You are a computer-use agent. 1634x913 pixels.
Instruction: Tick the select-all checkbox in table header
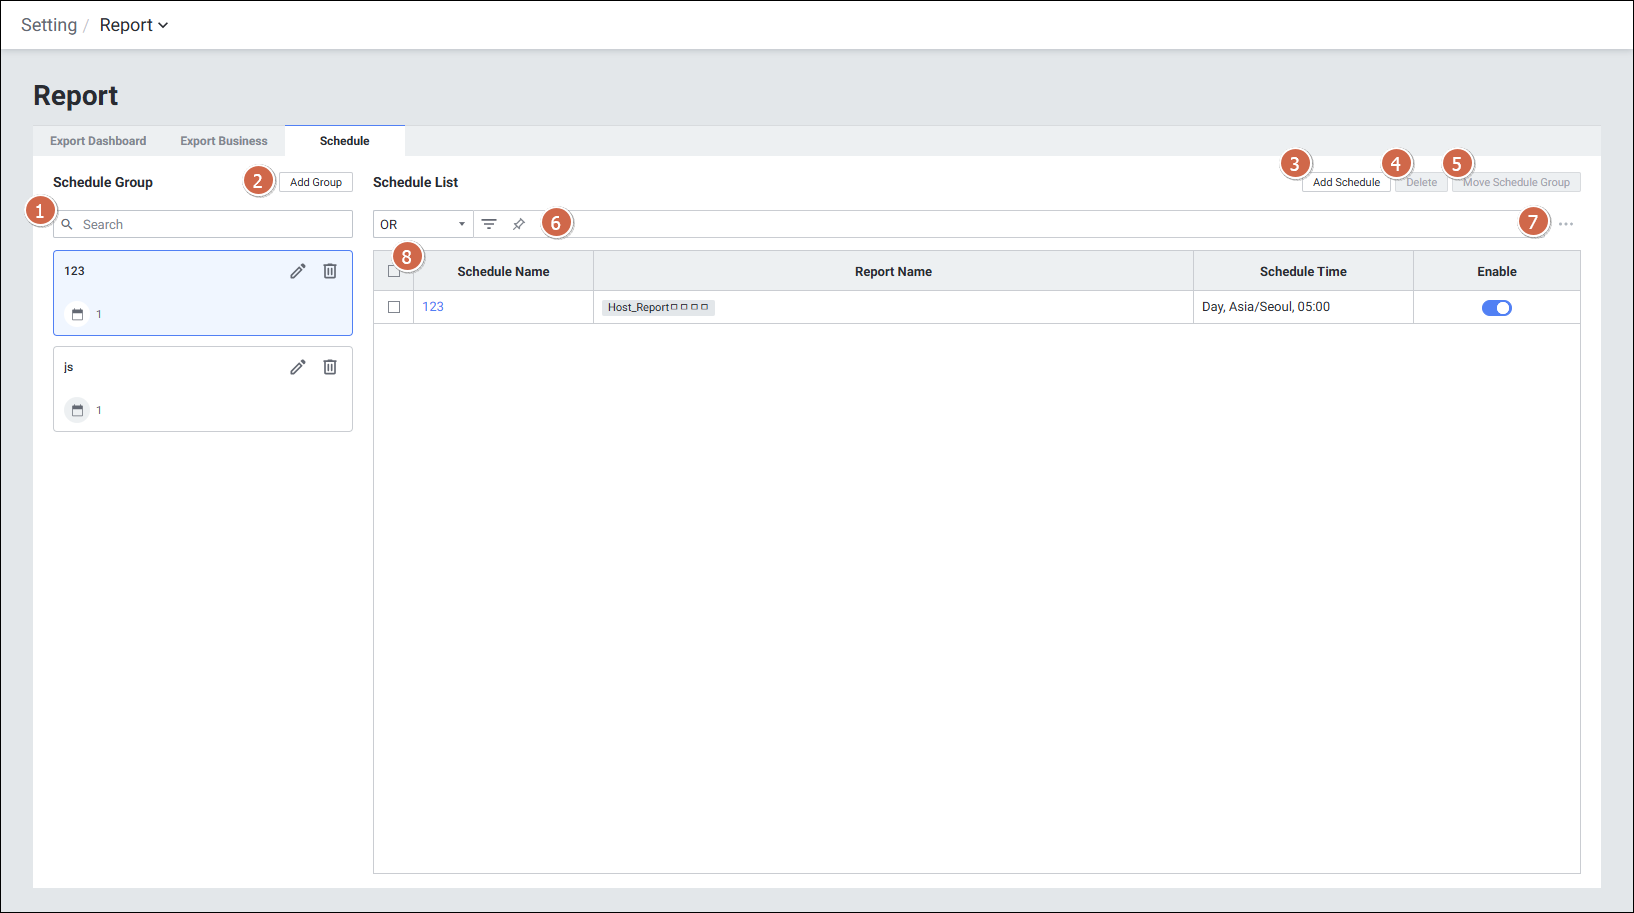[x=393, y=272]
